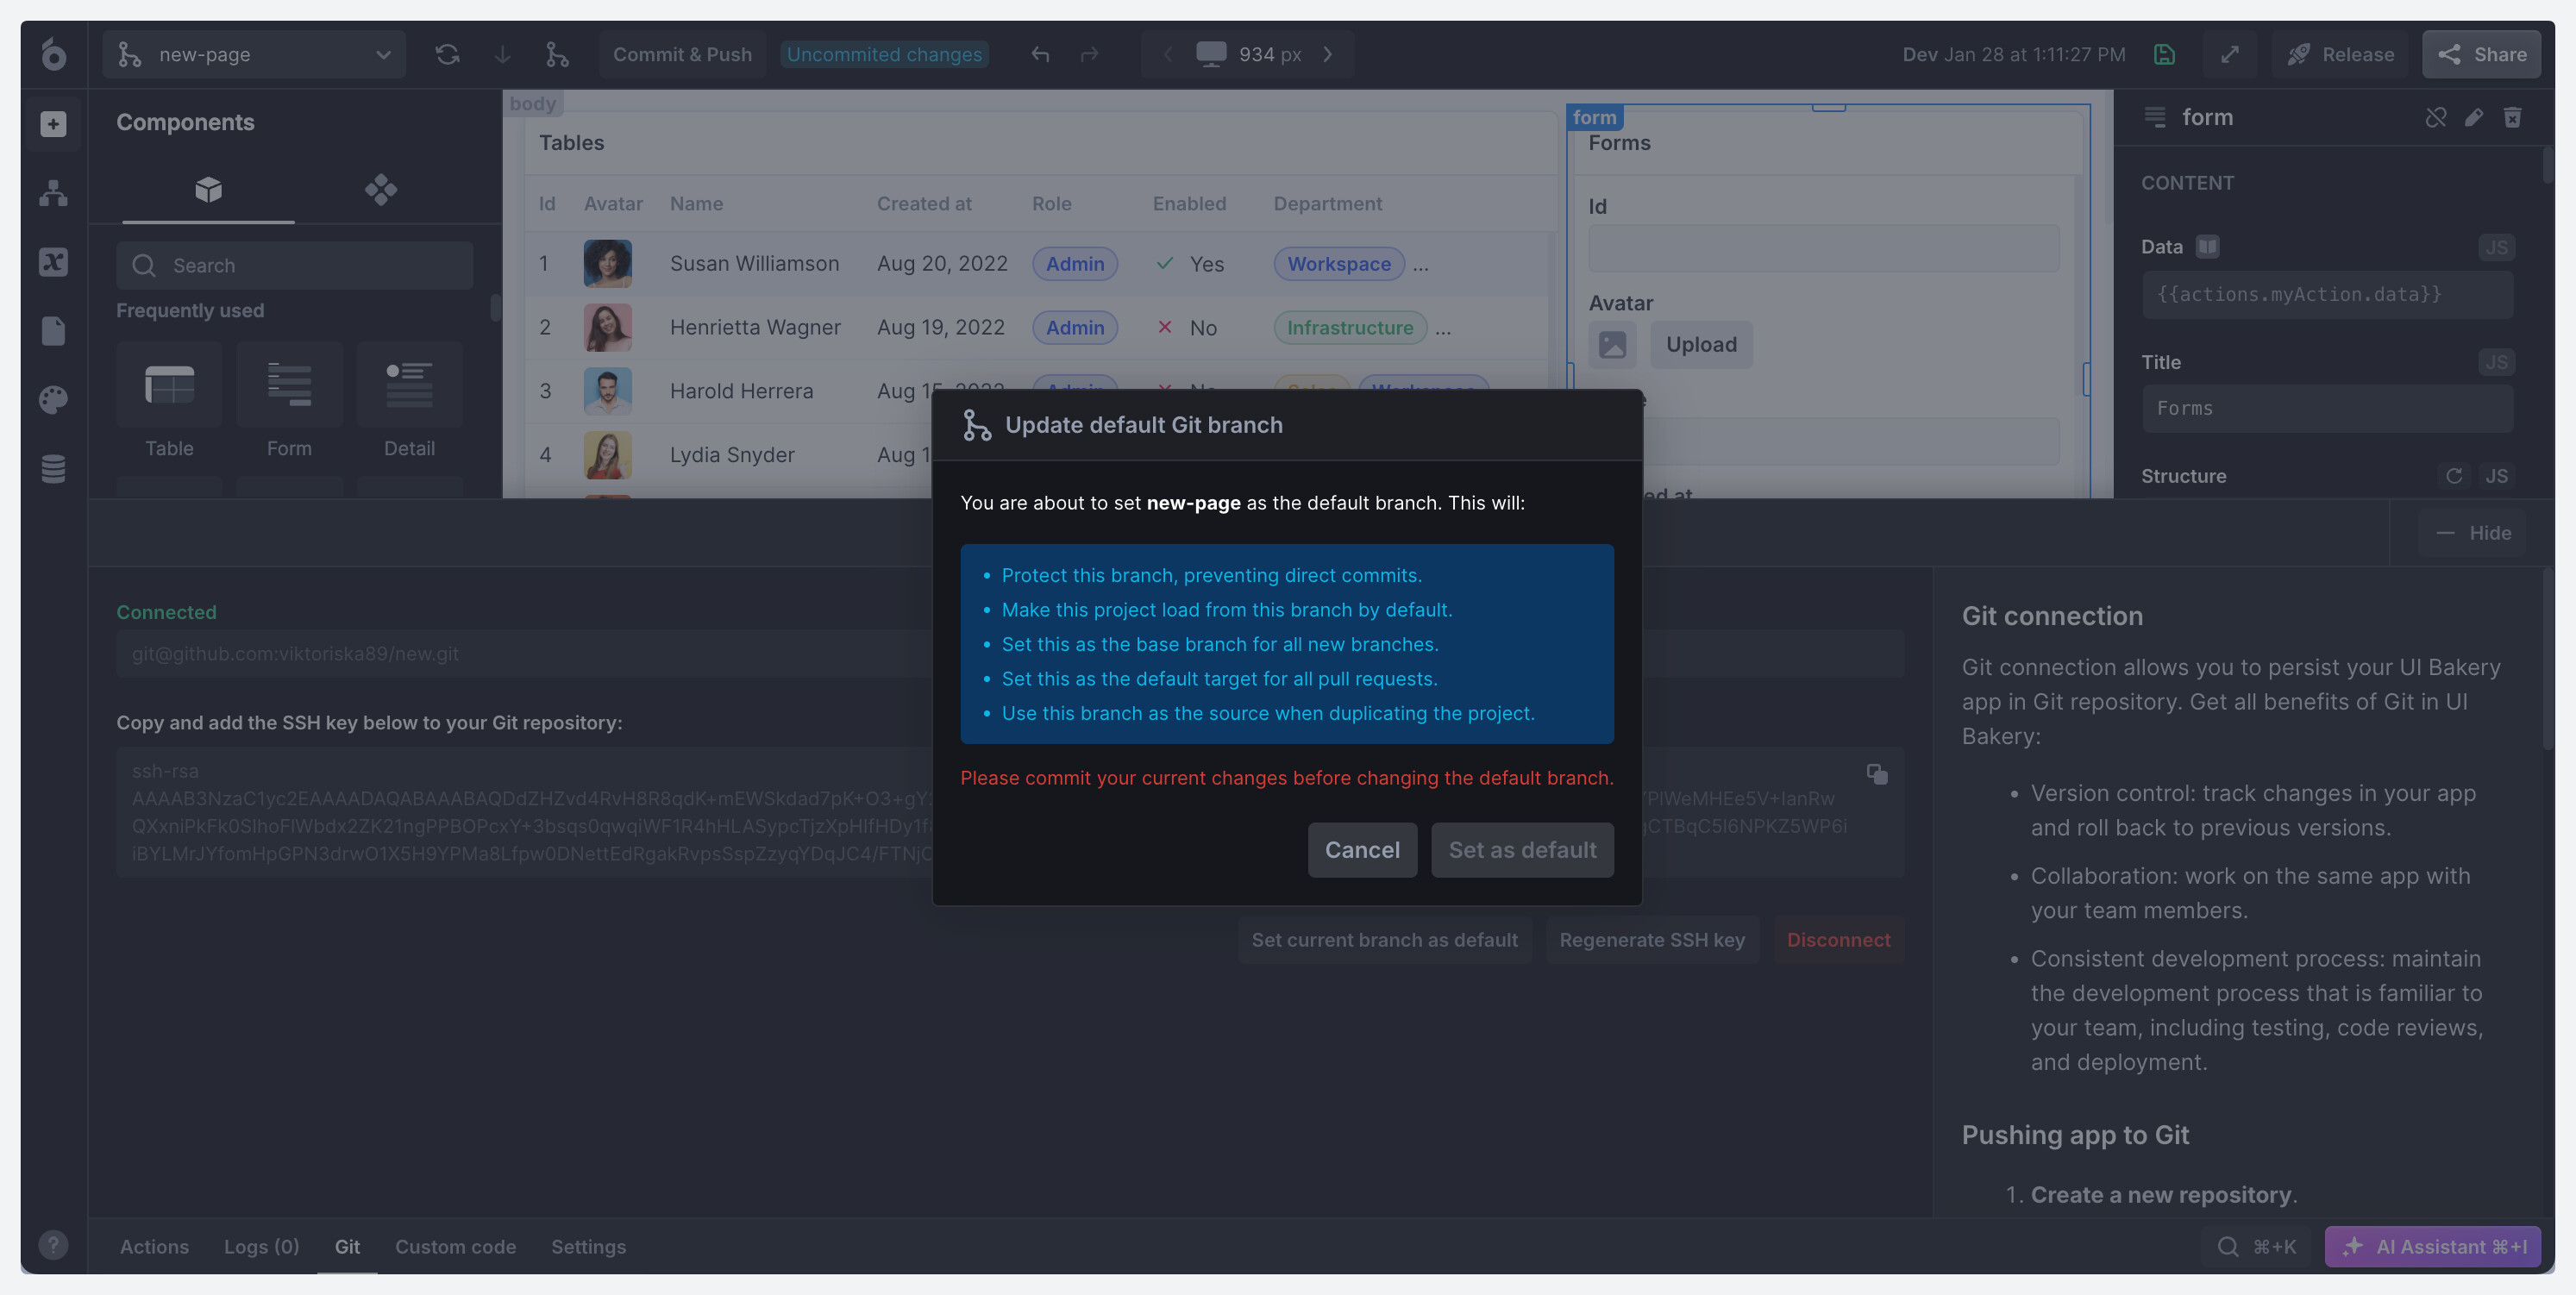
Task: Open the ⌘+K search button
Action: point(2257,1246)
